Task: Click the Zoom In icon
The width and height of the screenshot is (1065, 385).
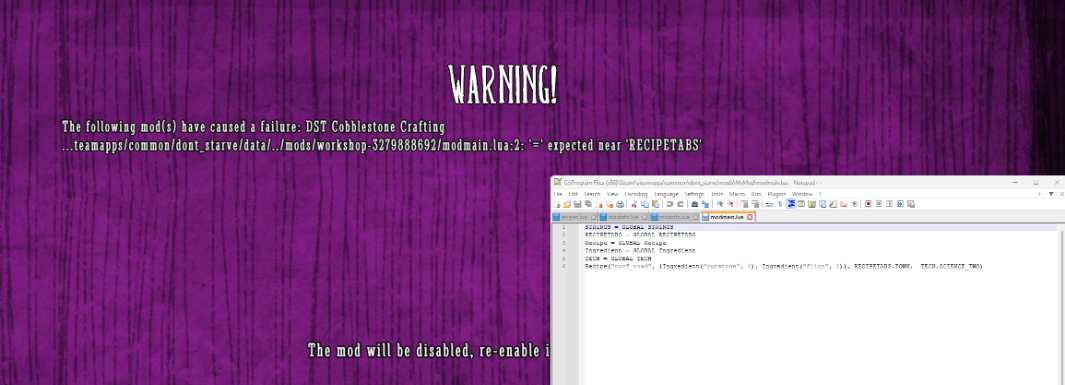Action: pos(719,204)
